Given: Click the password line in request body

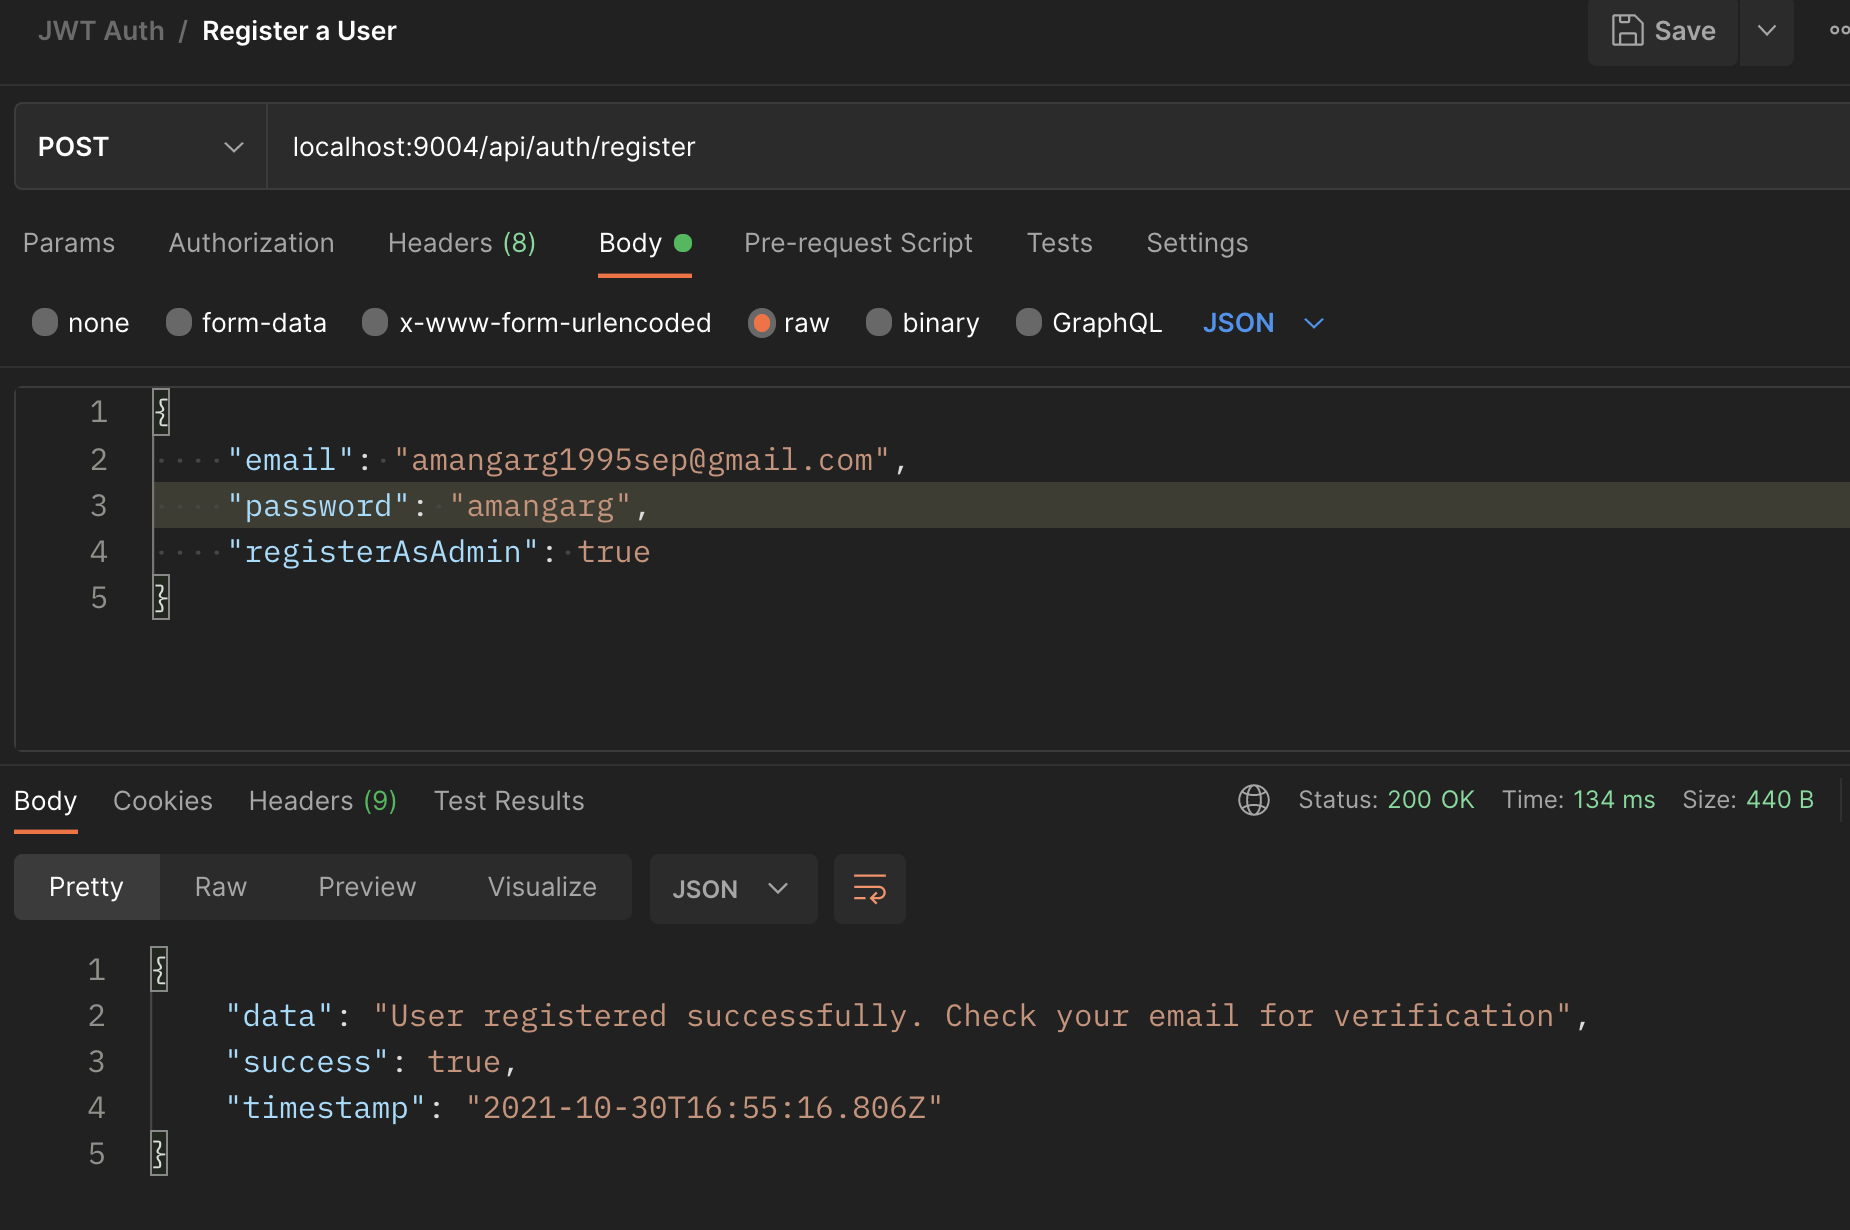Looking at the screenshot, I should tap(437, 506).
